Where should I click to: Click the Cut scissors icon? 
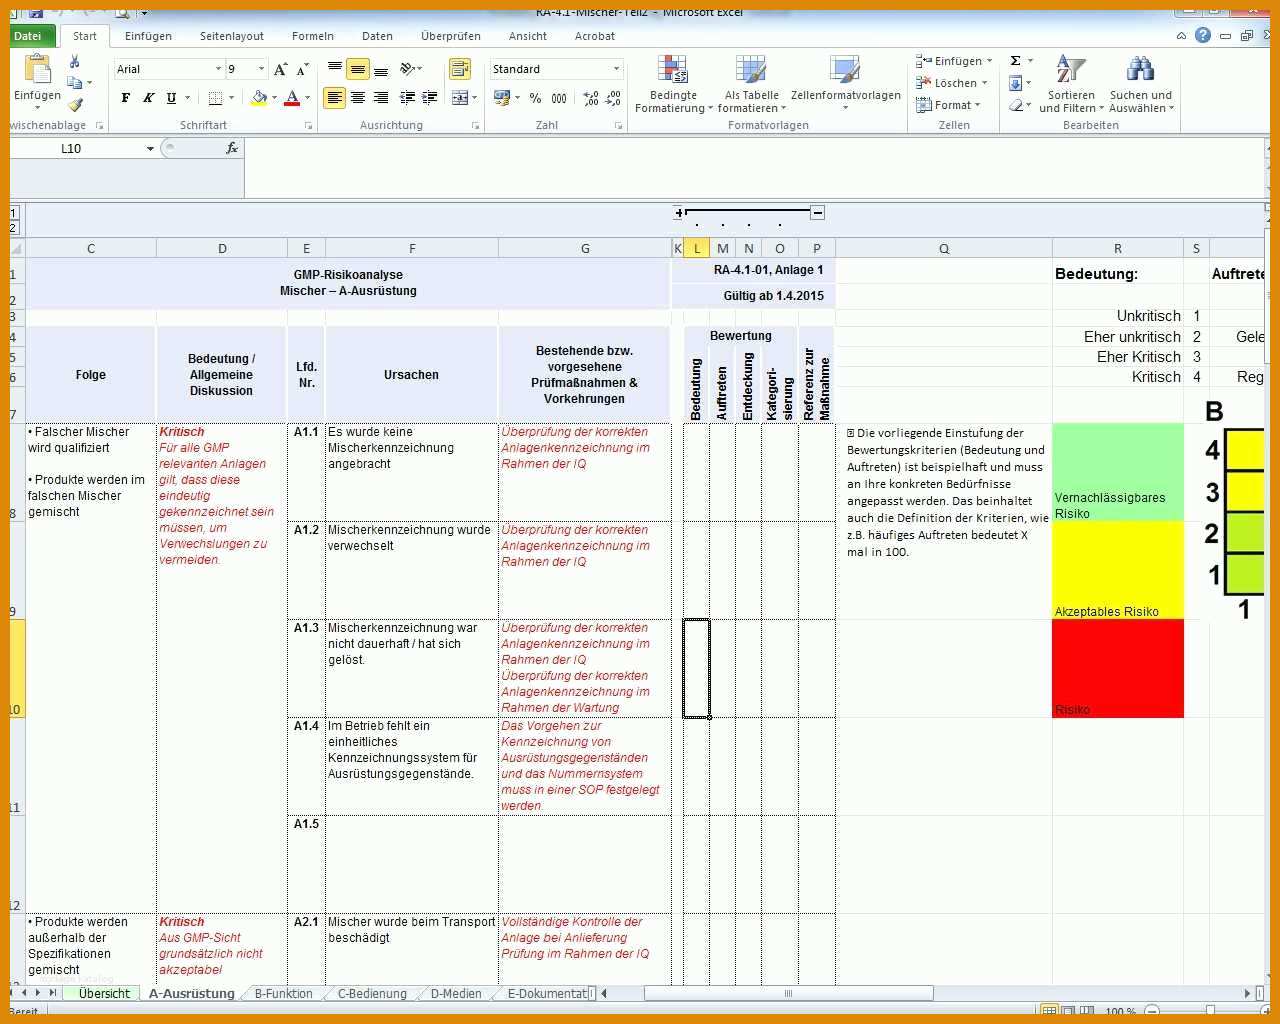pyautogui.click(x=74, y=62)
